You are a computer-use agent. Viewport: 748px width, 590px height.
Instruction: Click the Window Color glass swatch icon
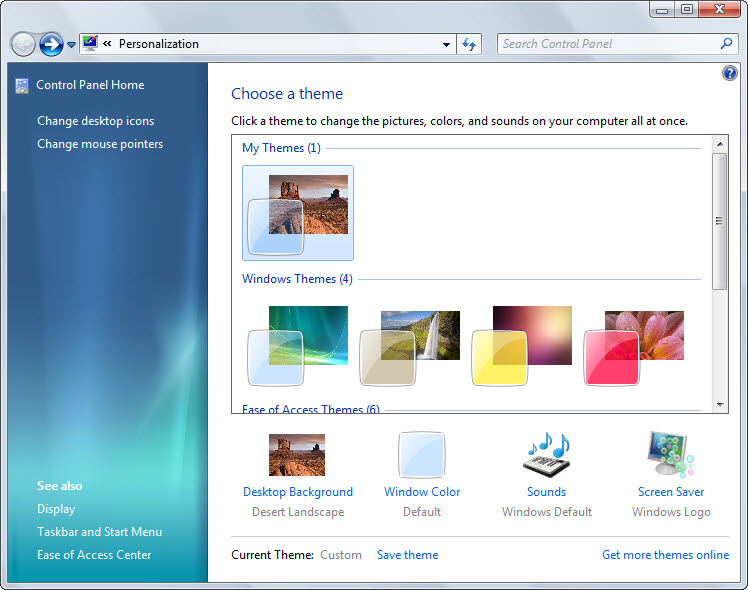click(x=422, y=455)
